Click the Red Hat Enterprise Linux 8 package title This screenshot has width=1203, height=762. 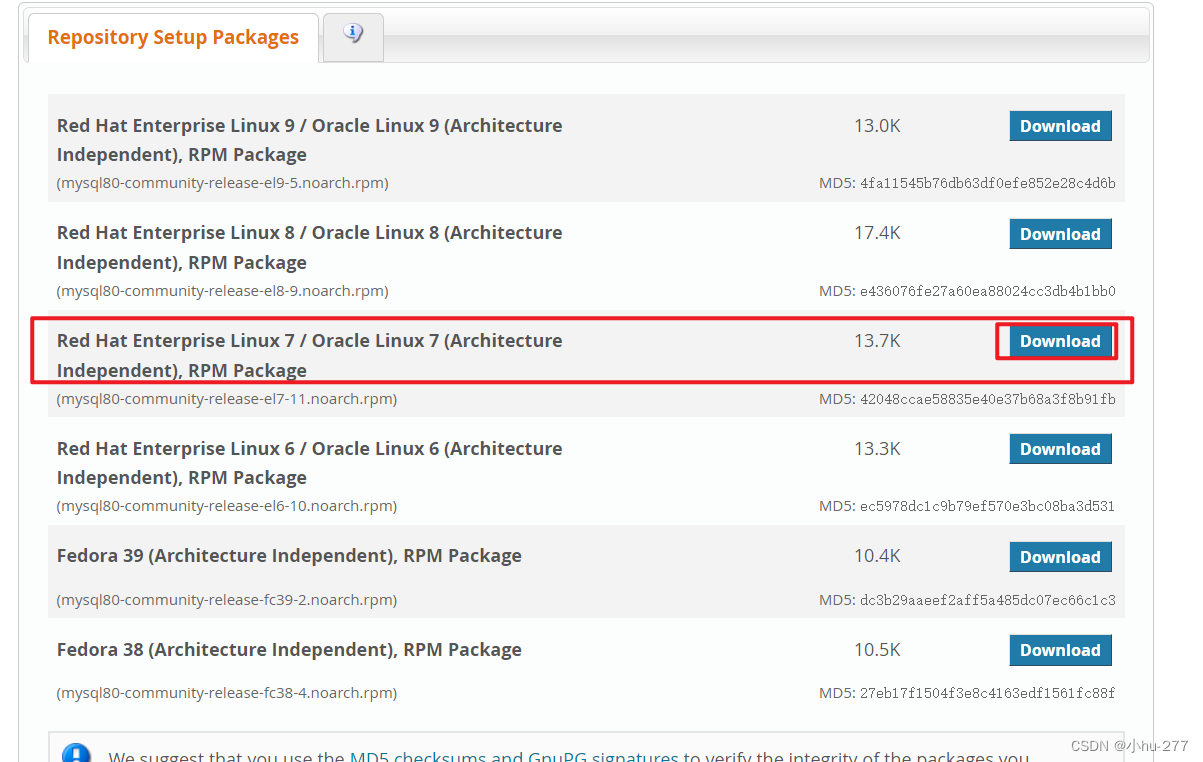pyautogui.click(x=309, y=247)
